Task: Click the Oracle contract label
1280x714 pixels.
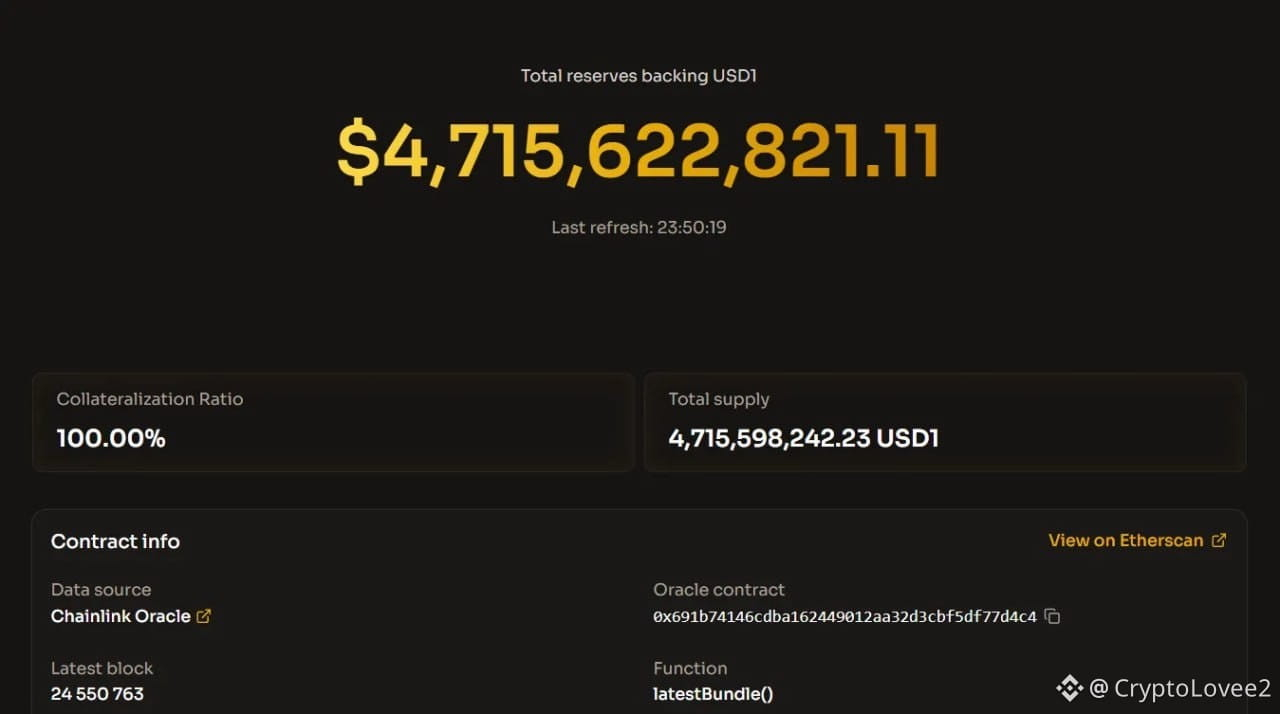Action: pos(719,590)
